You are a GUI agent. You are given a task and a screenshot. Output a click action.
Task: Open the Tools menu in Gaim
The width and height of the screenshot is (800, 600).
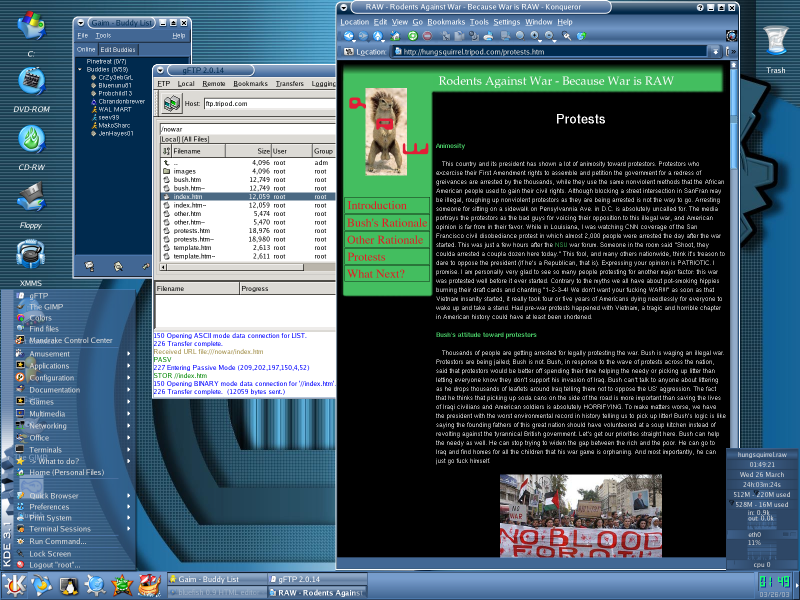[x=103, y=36]
